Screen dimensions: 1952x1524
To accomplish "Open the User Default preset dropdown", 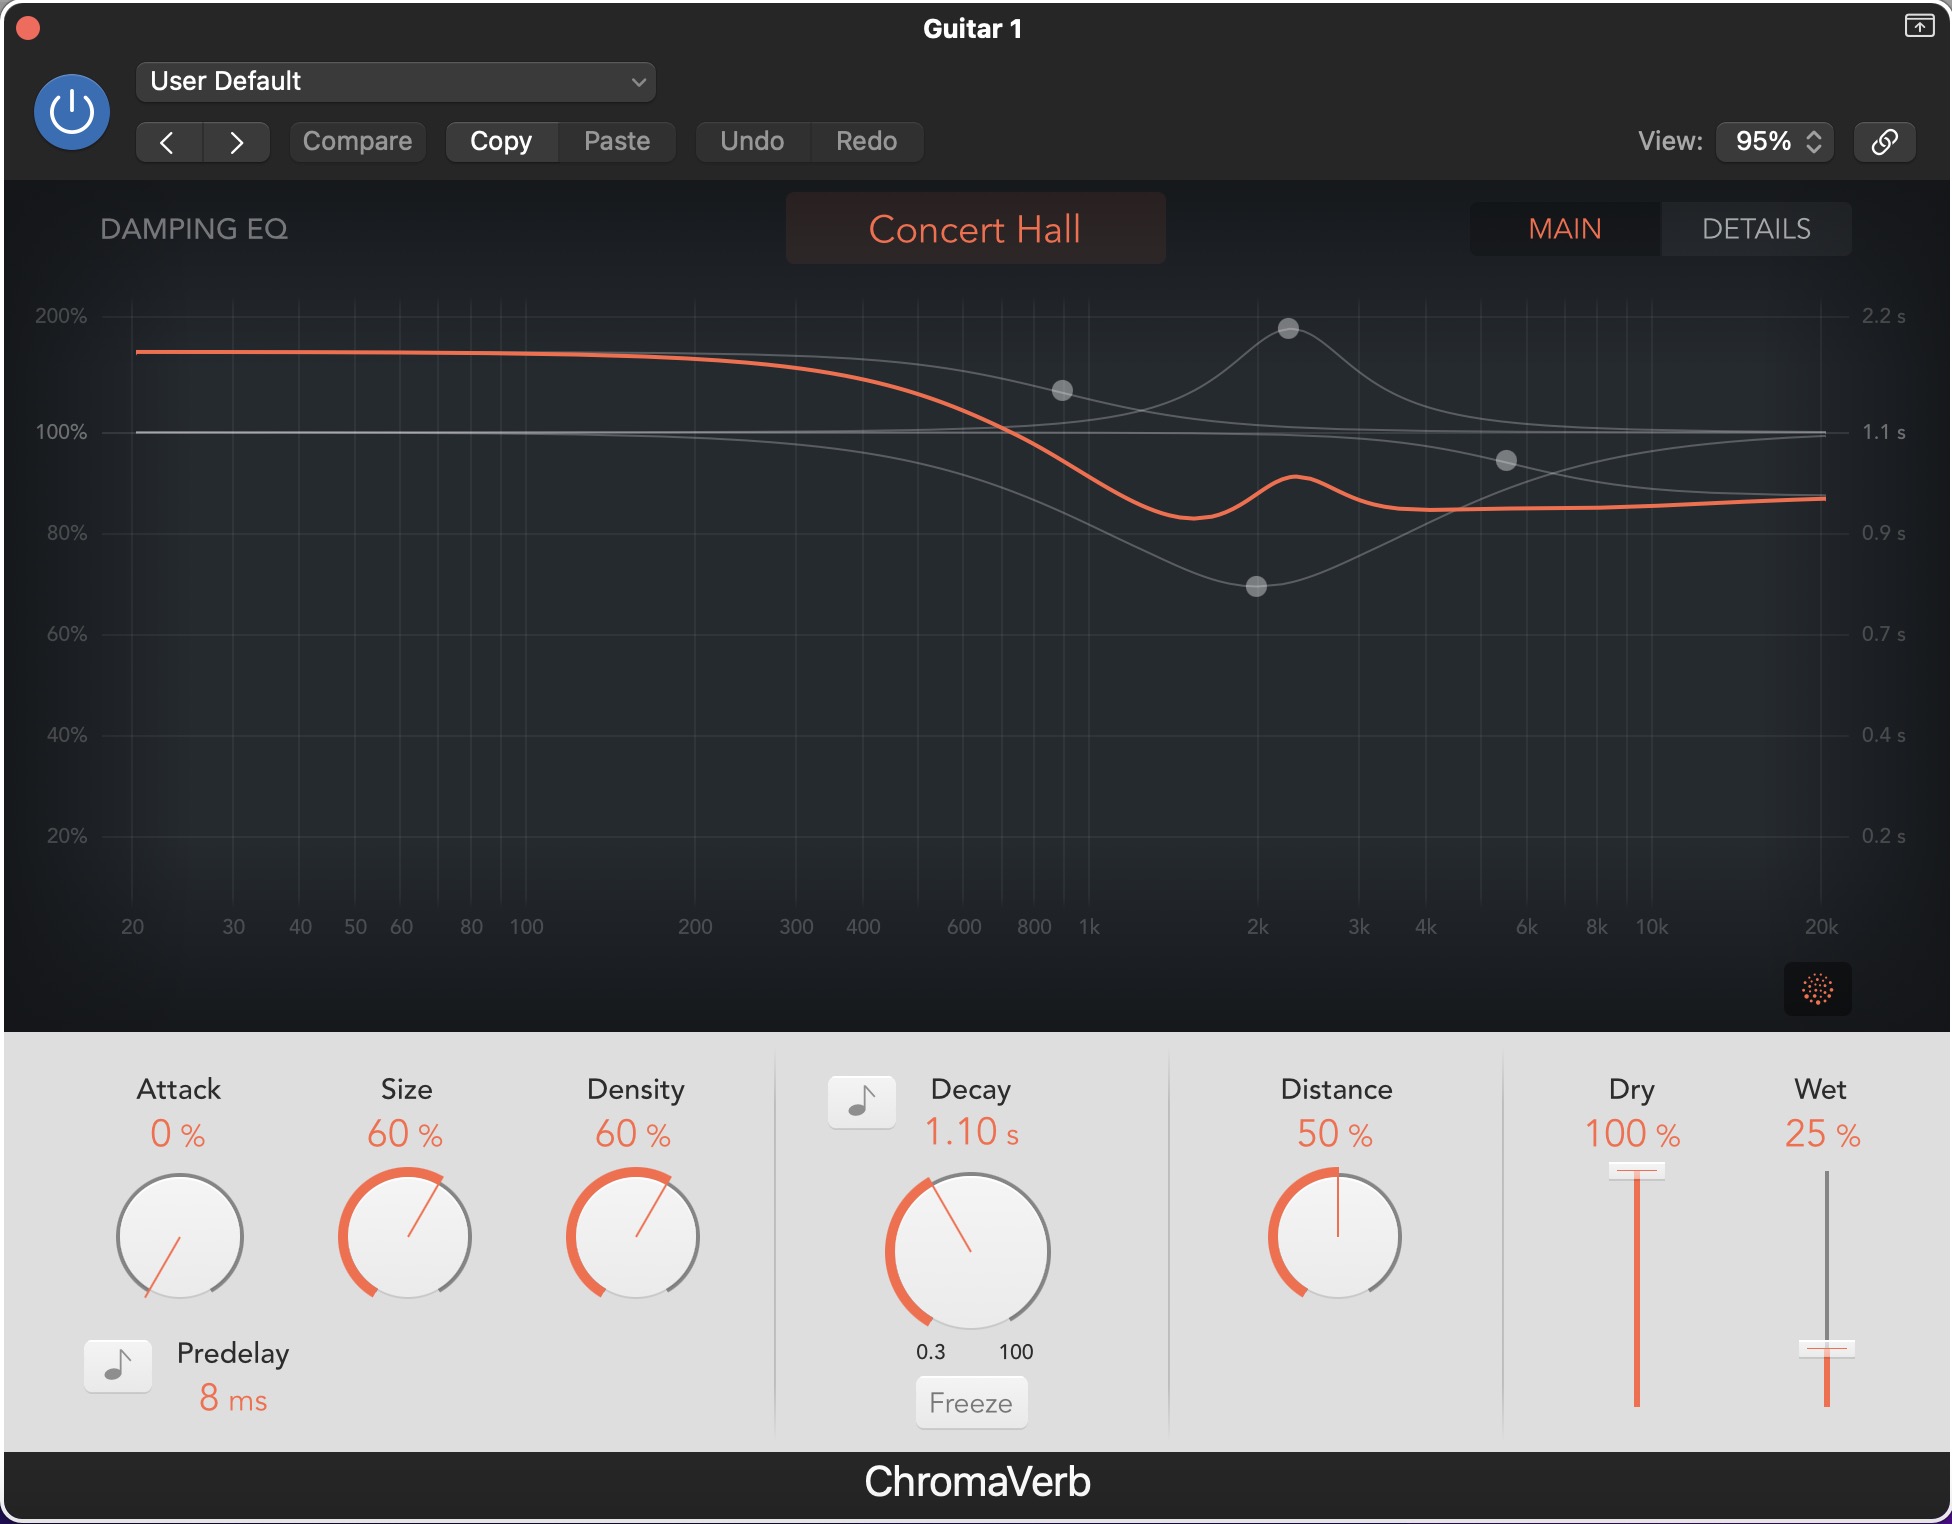I will tap(395, 81).
